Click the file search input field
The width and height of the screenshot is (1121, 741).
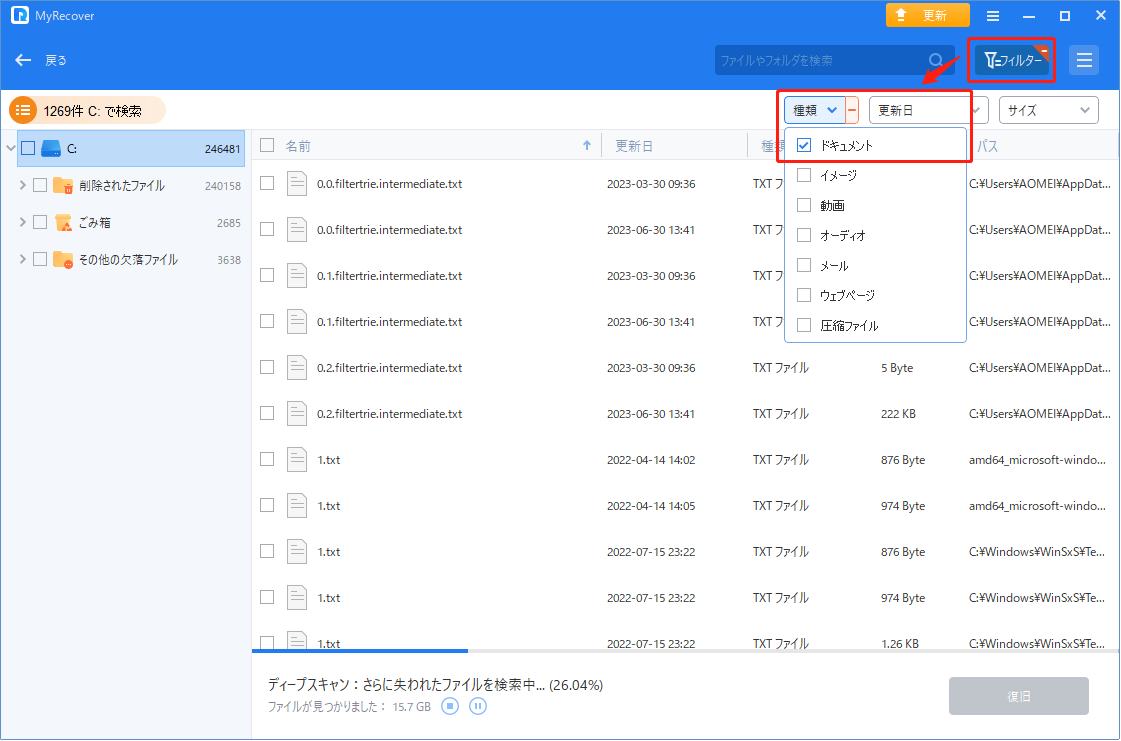(820, 60)
